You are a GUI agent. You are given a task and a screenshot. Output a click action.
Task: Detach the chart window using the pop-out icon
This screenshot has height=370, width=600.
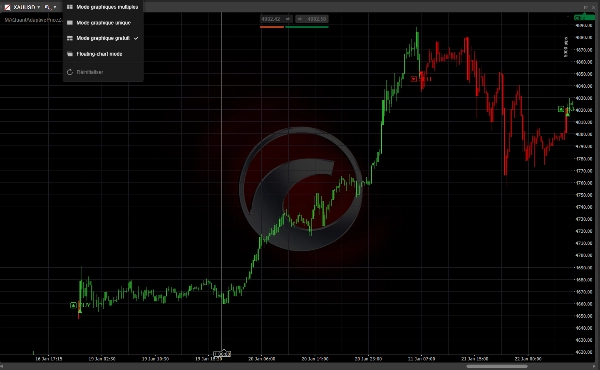(x=585, y=7)
